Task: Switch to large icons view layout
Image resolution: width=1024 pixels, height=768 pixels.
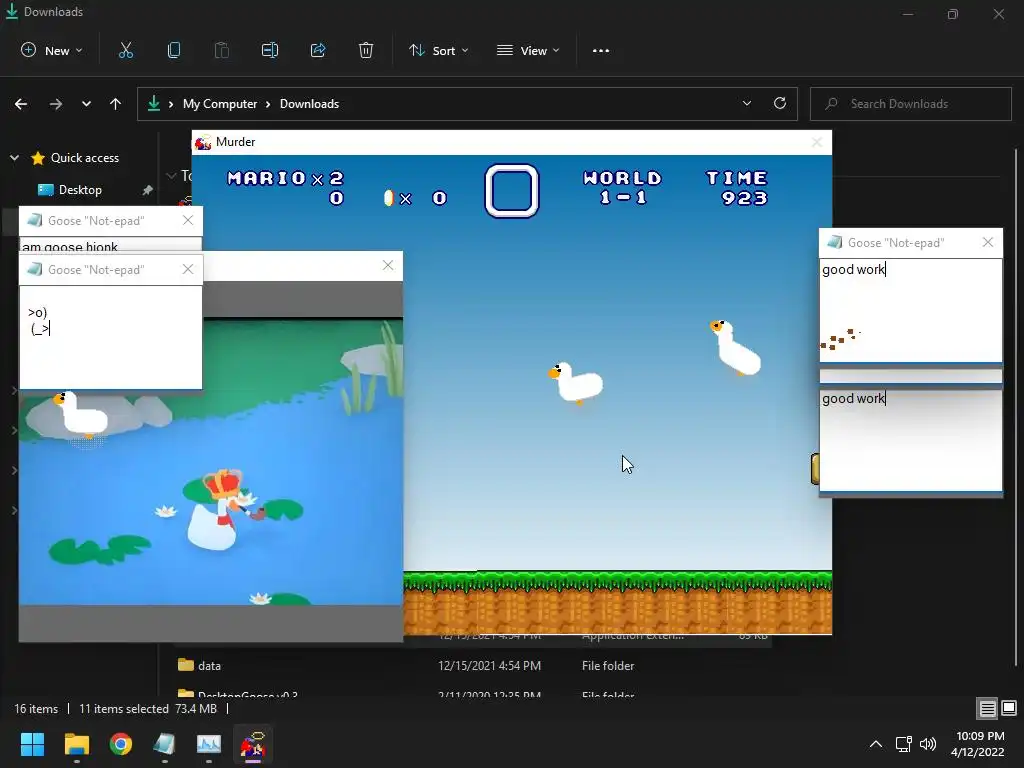Action: (x=1009, y=708)
